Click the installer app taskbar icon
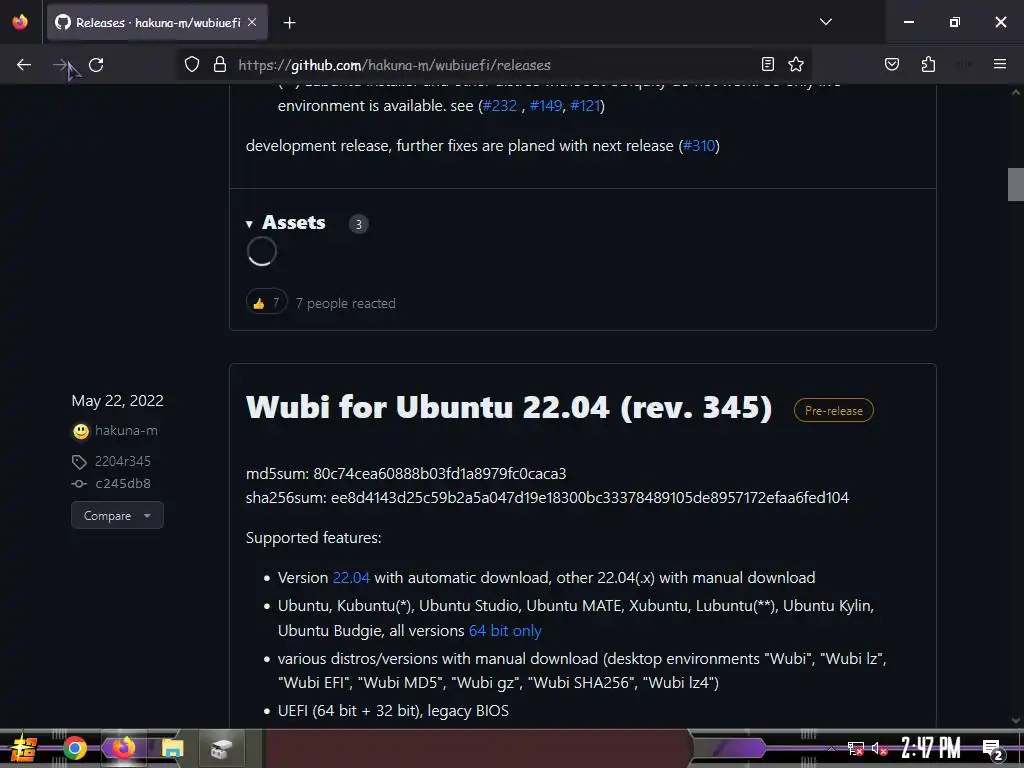This screenshot has height=768, width=1024. click(x=221, y=749)
